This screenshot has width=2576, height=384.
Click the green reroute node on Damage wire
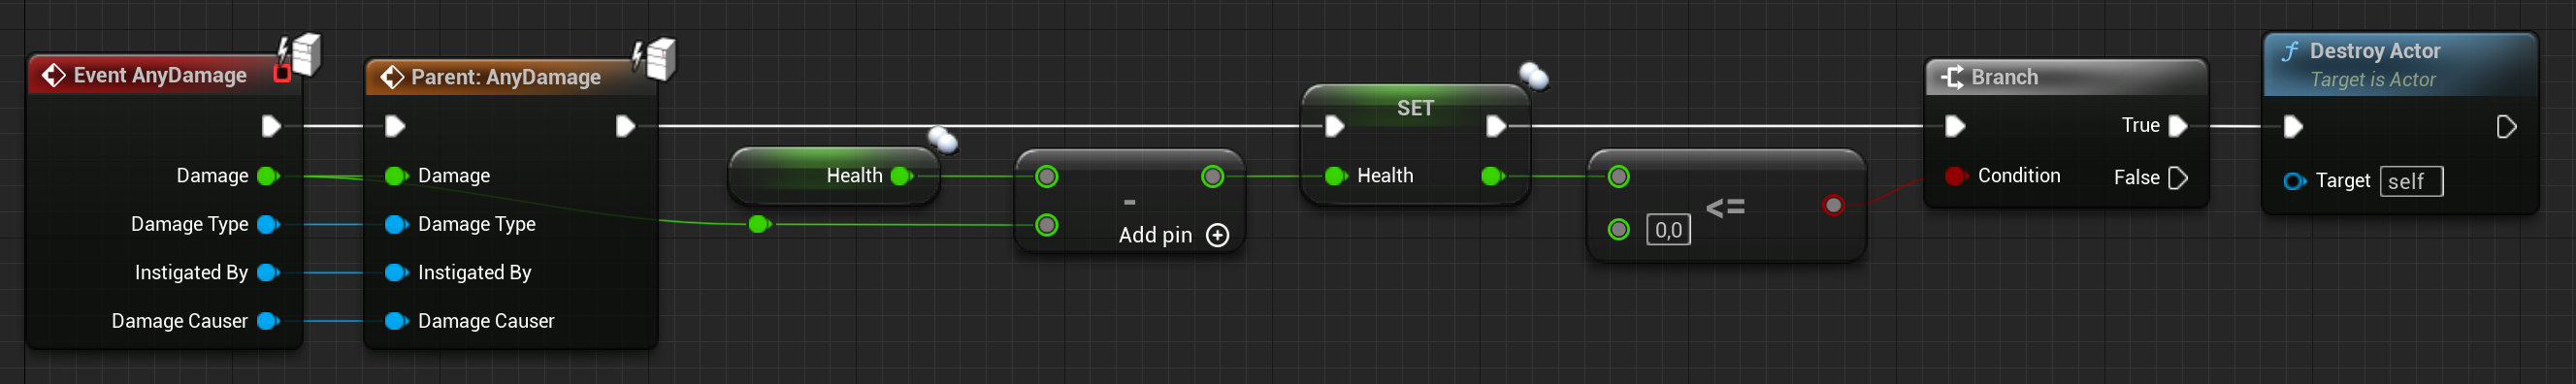click(x=759, y=224)
